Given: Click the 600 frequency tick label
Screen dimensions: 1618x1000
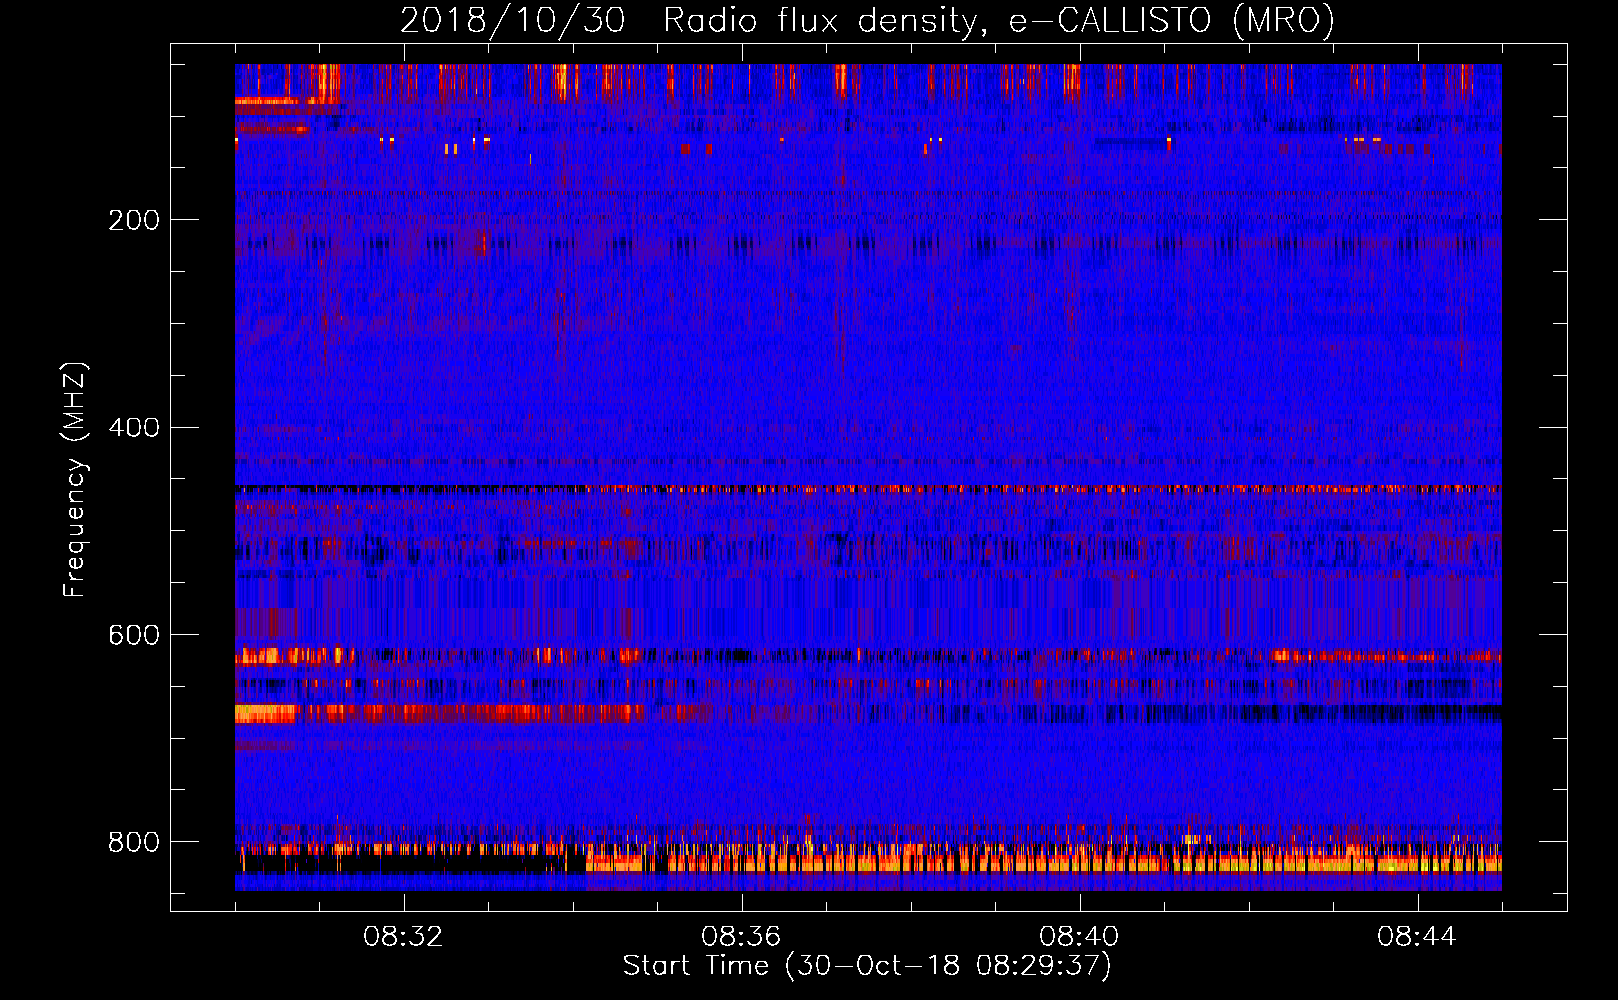Looking at the screenshot, I should [134, 636].
